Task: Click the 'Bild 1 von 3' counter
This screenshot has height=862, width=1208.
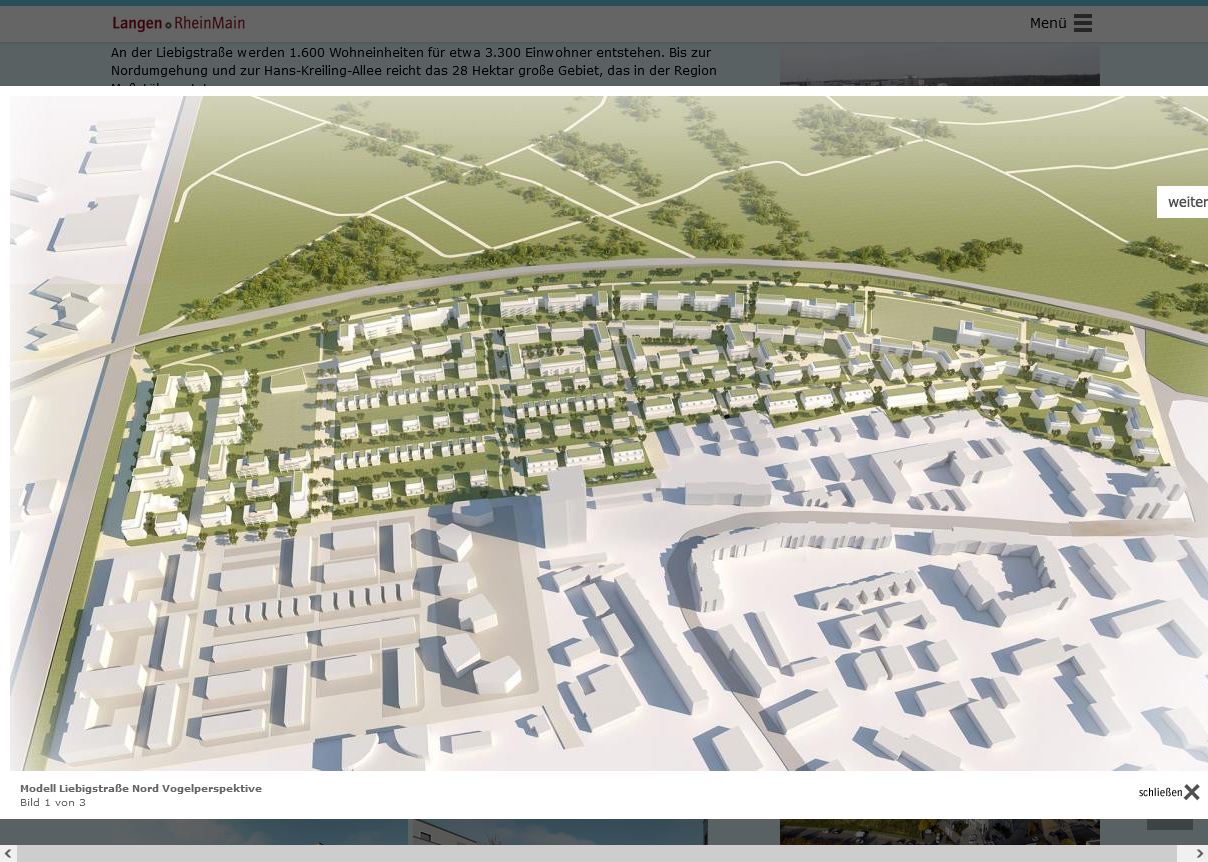Action: coord(53,802)
